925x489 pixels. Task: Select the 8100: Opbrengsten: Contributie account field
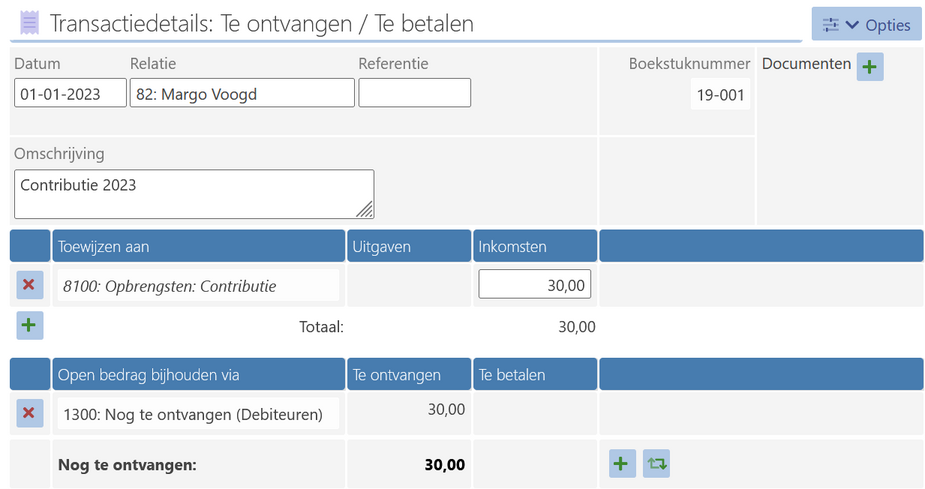(x=197, y=285)
